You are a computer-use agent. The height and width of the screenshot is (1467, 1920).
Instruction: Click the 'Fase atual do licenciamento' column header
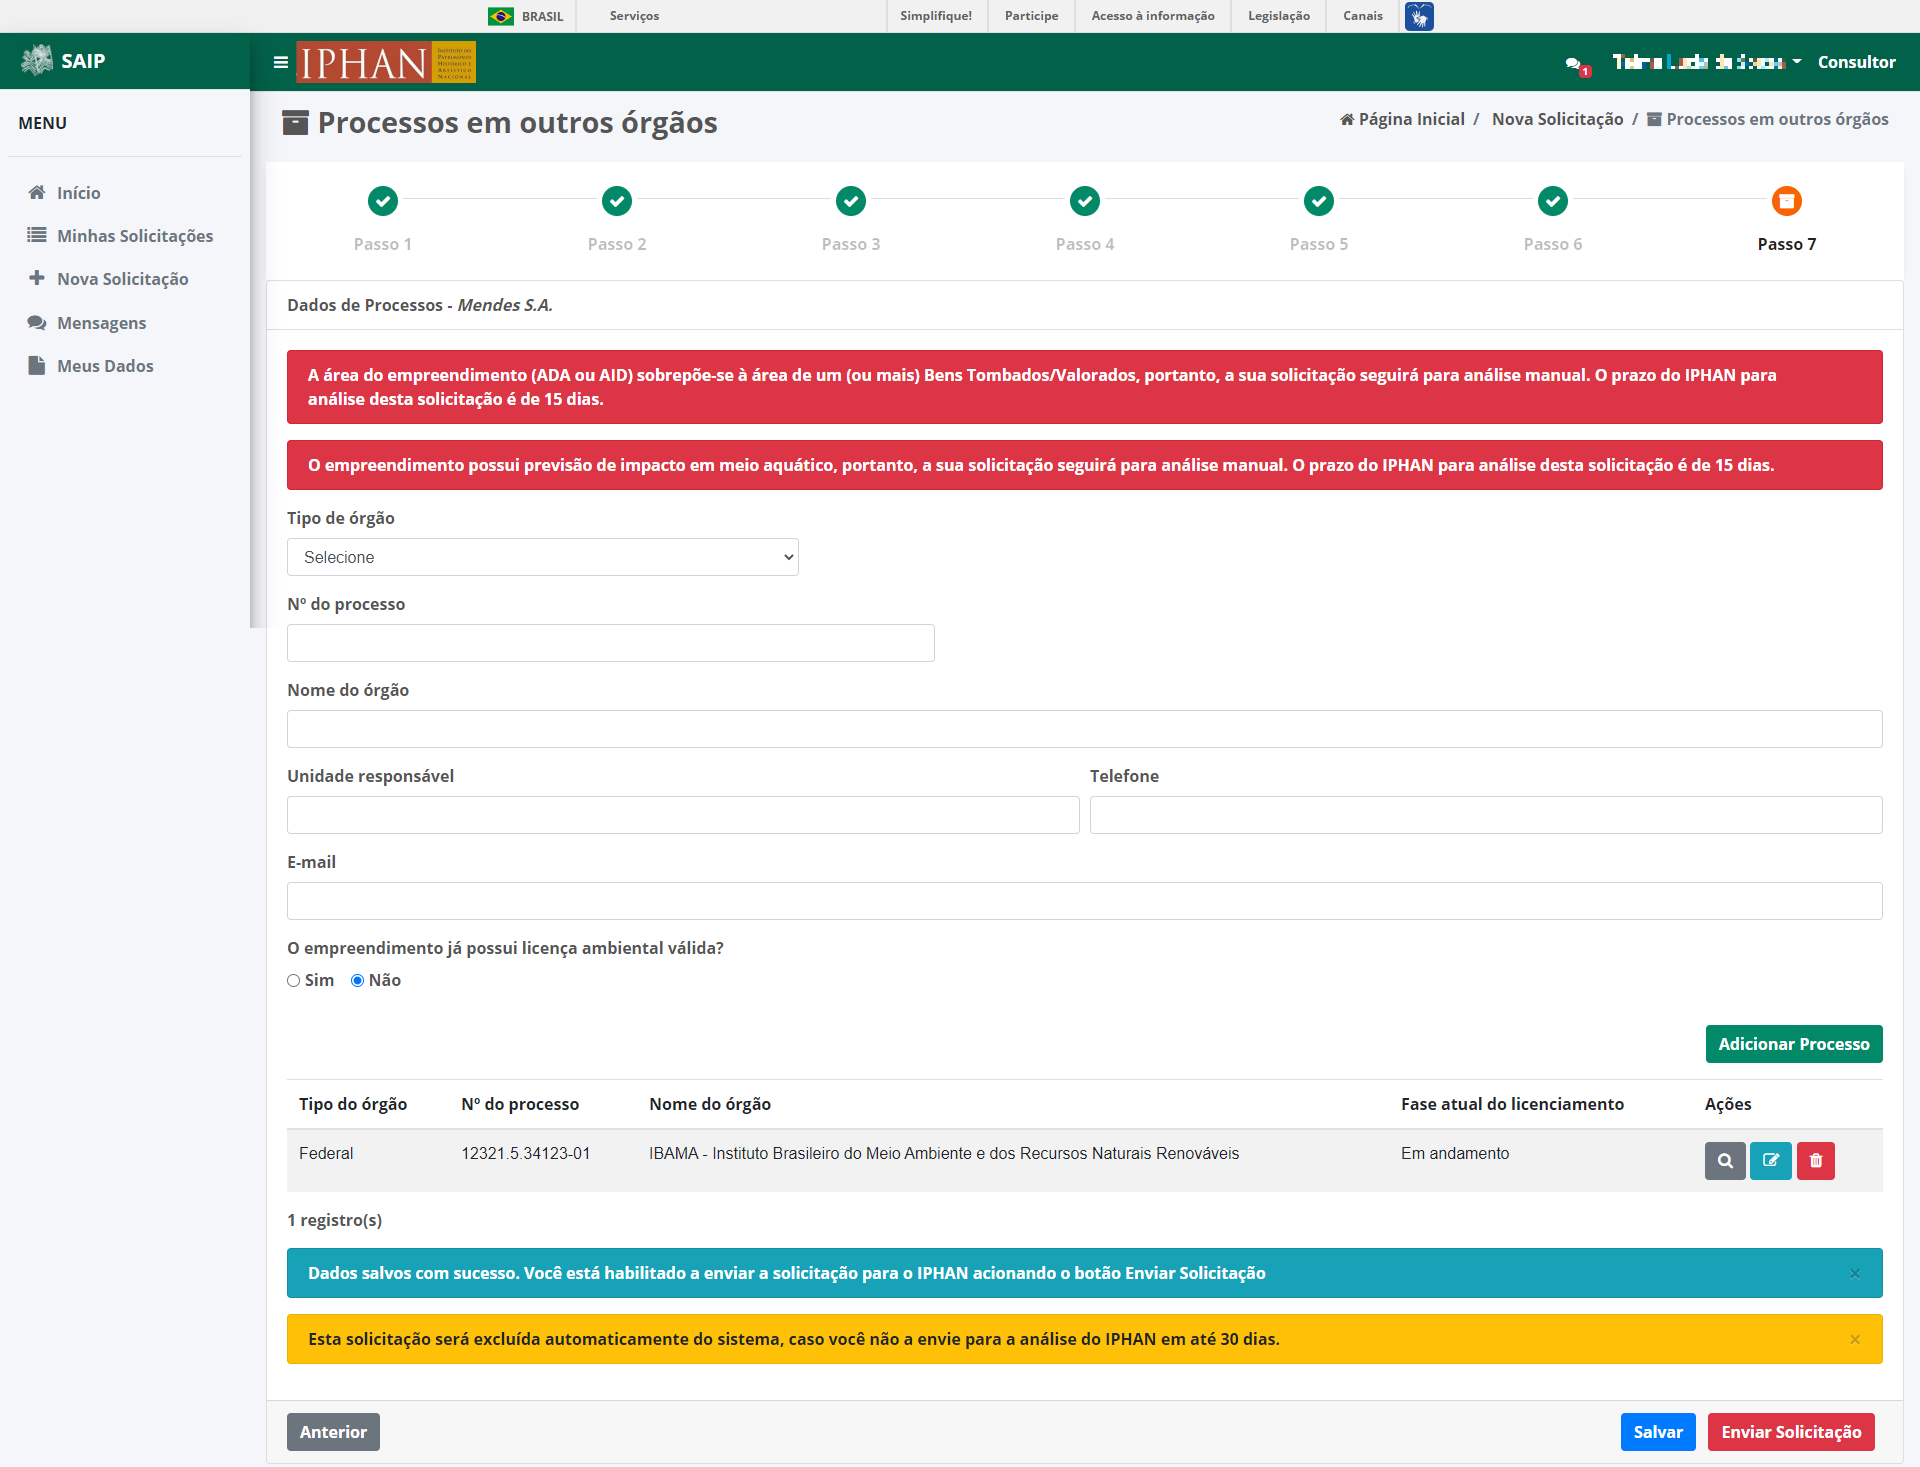coord(1512,1104)
